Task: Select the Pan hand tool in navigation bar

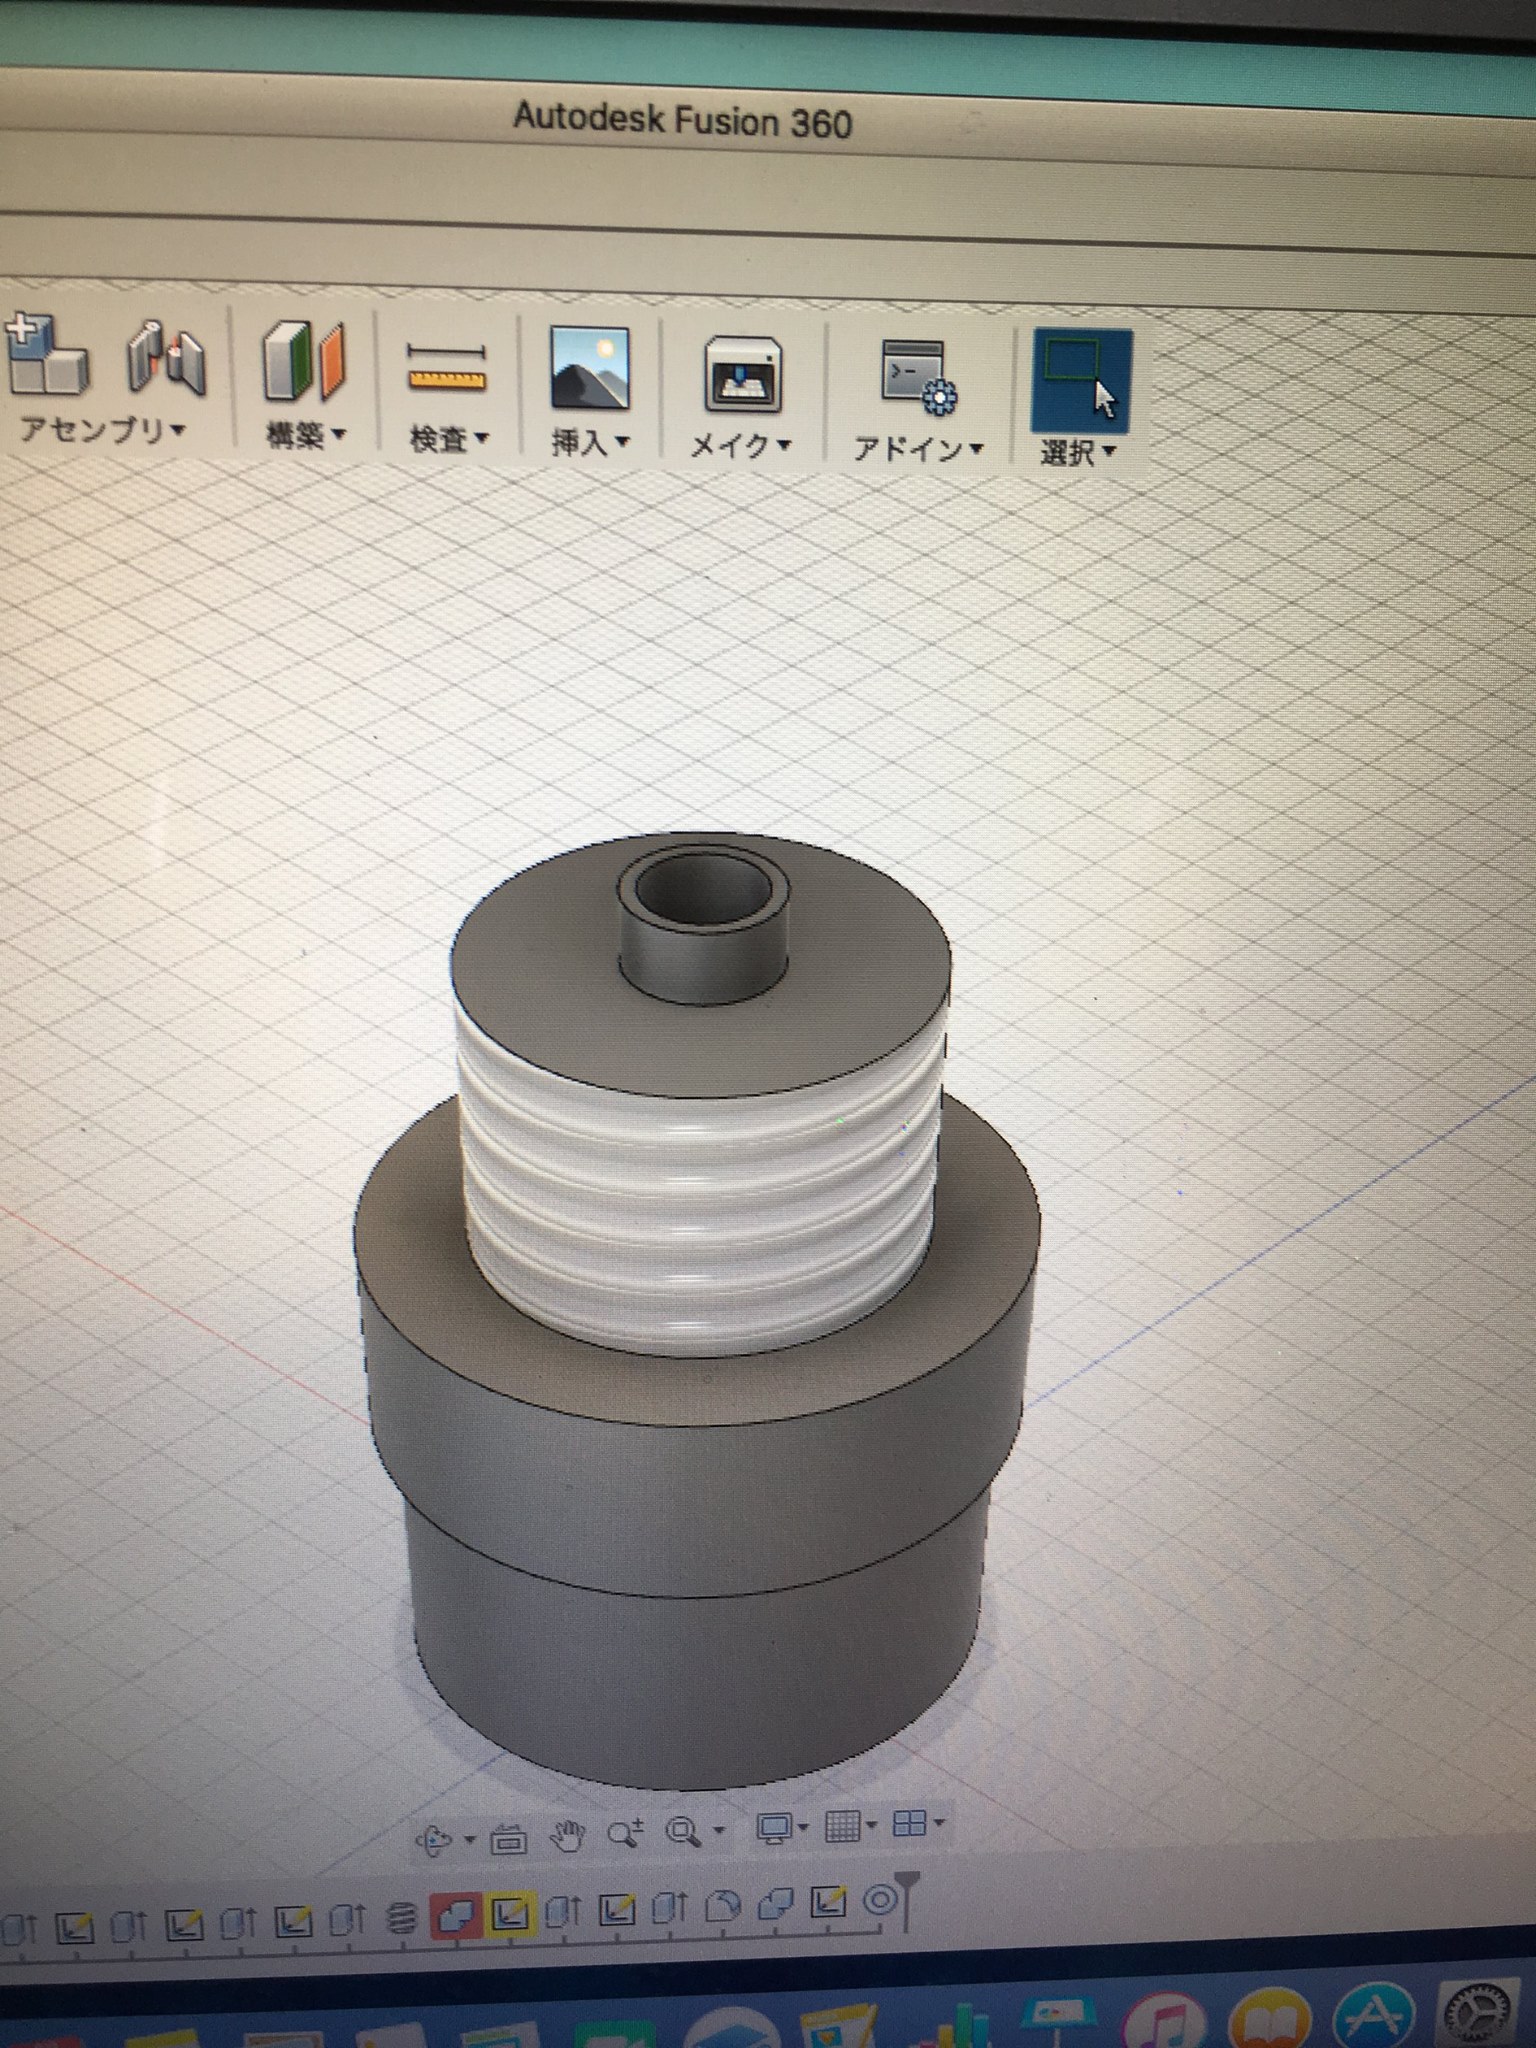Action: (567, 1836)
